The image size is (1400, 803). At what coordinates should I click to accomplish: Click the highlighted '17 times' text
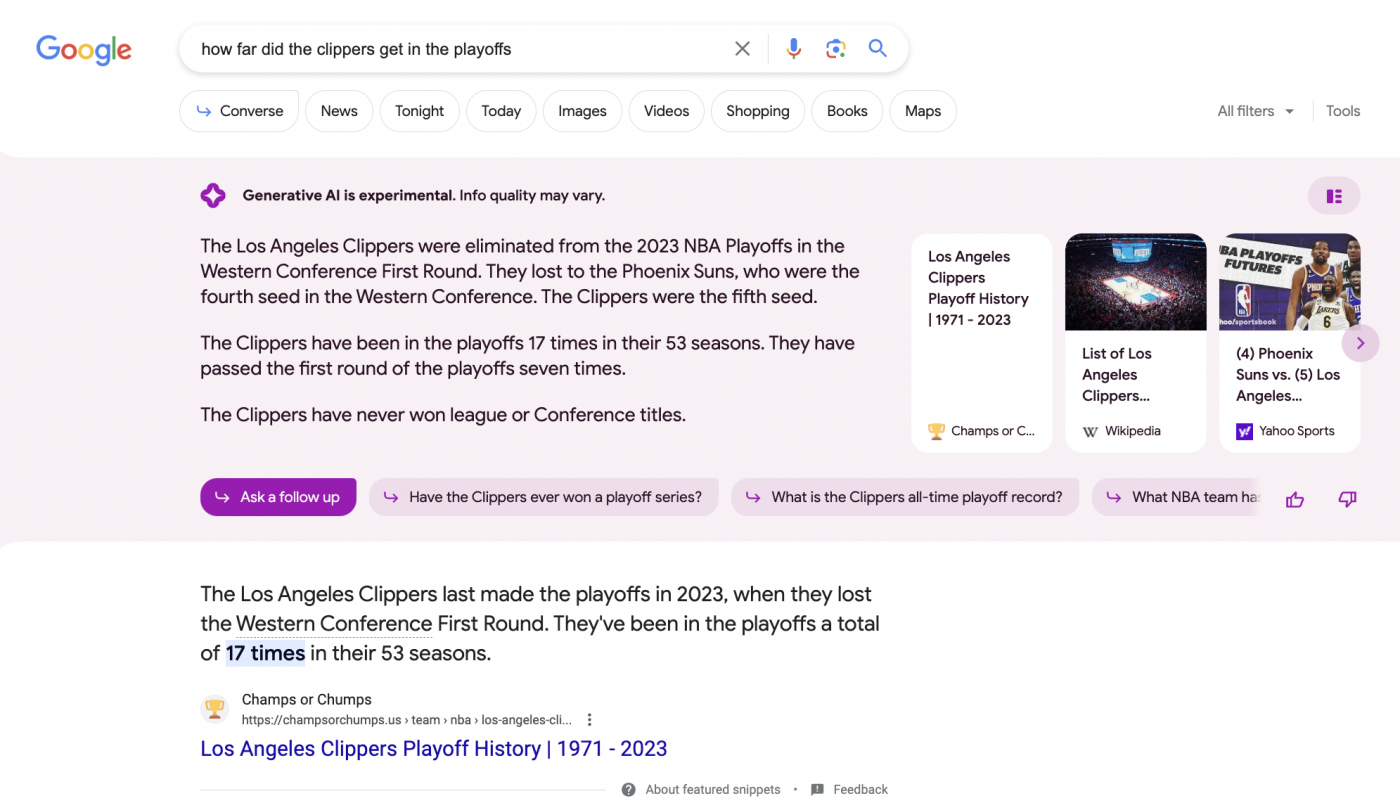click(x=265, y=654)
